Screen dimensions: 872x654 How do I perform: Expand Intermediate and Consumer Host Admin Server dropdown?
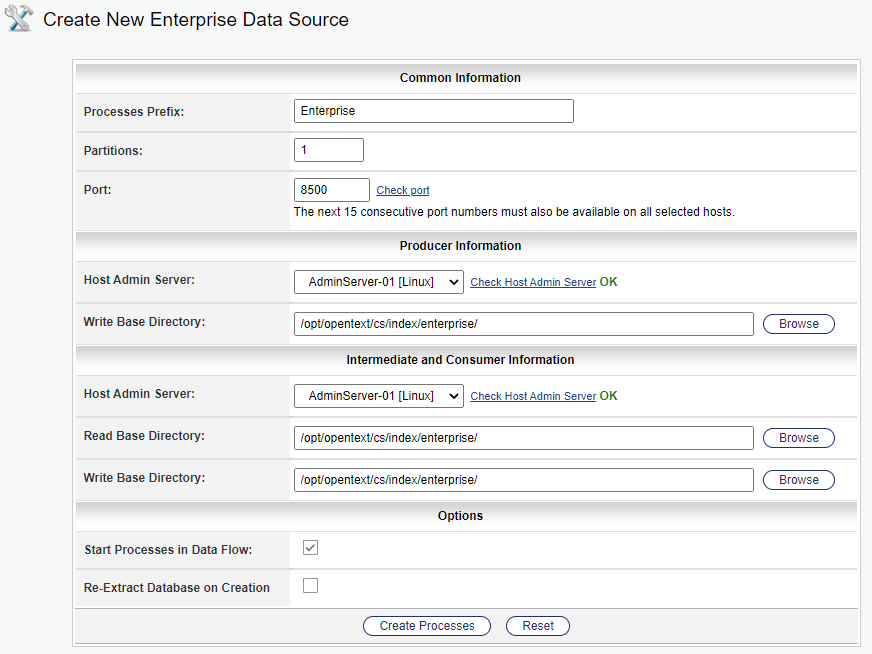379,396
